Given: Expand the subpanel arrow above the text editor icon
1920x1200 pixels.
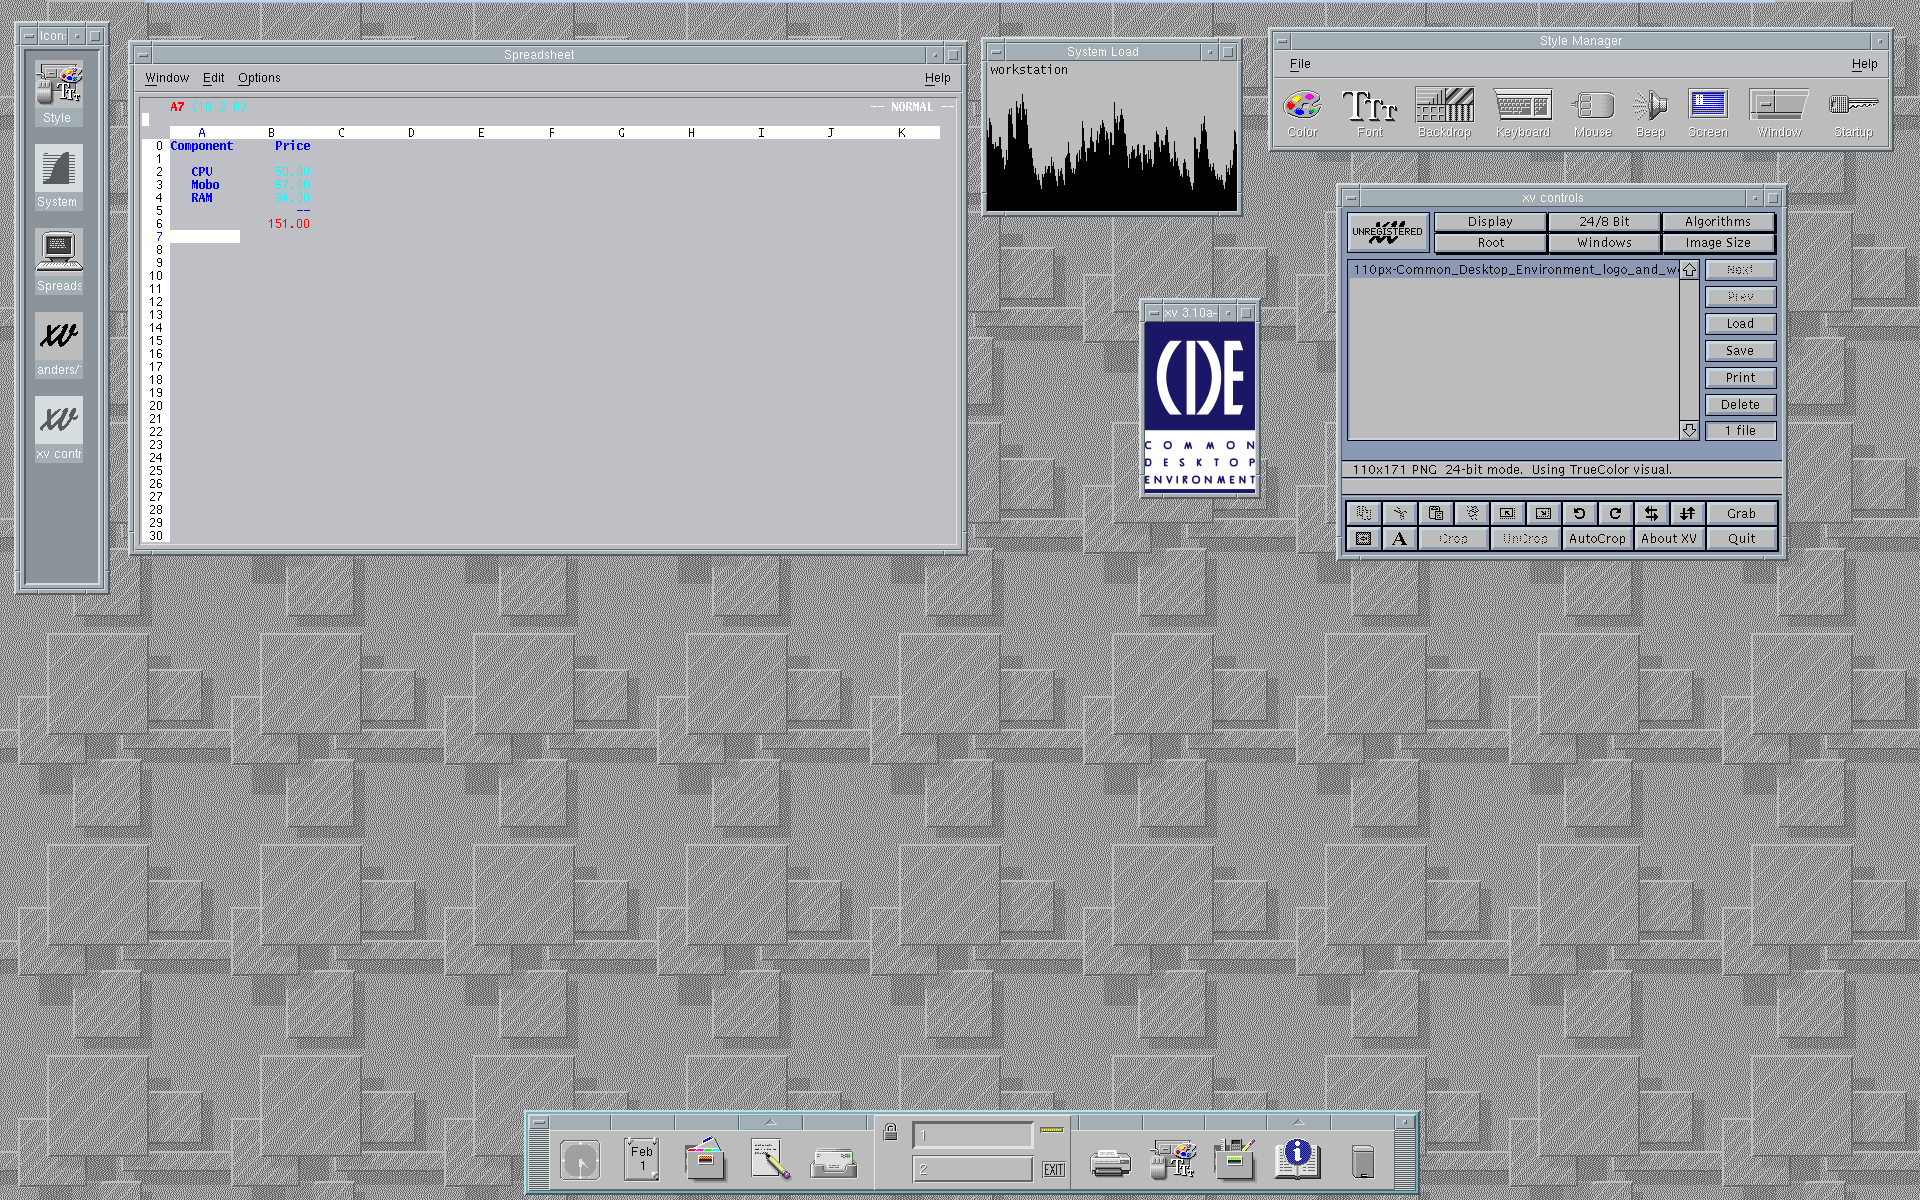Looking at the screenshot, I should 770,1122.
